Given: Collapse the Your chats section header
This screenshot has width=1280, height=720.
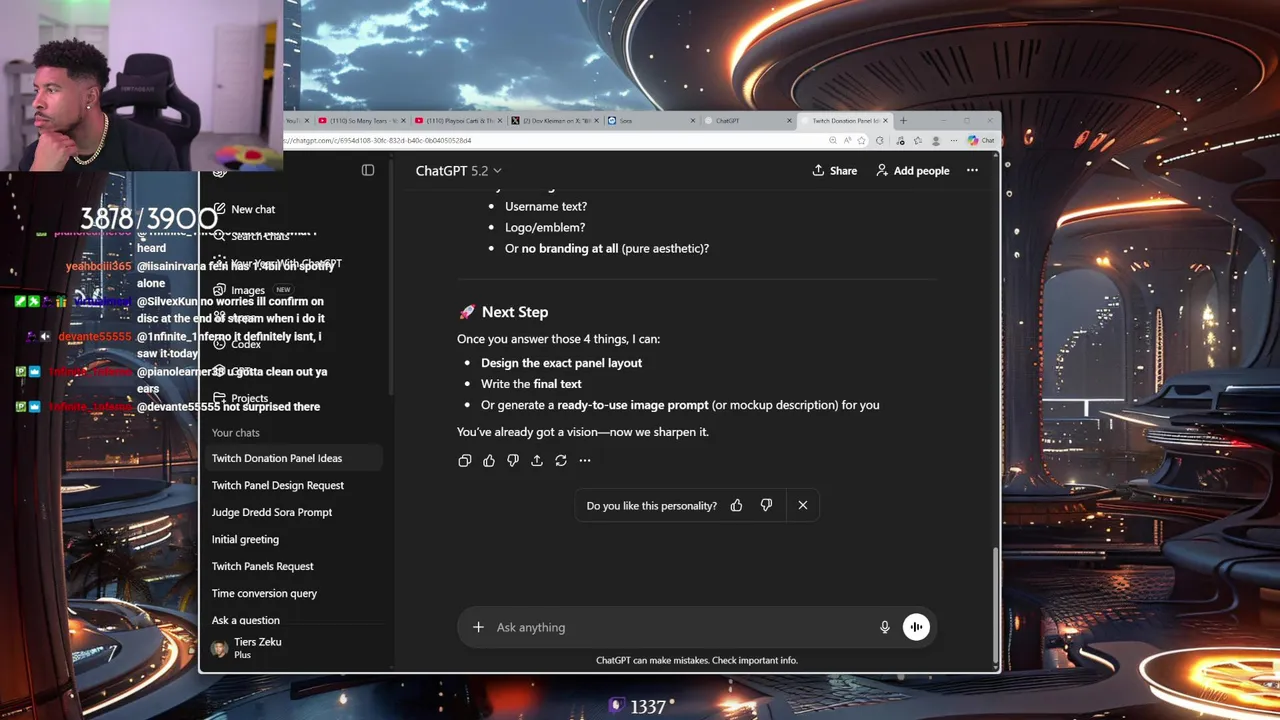Looking at the screenshot, I should tap(235, 433).
